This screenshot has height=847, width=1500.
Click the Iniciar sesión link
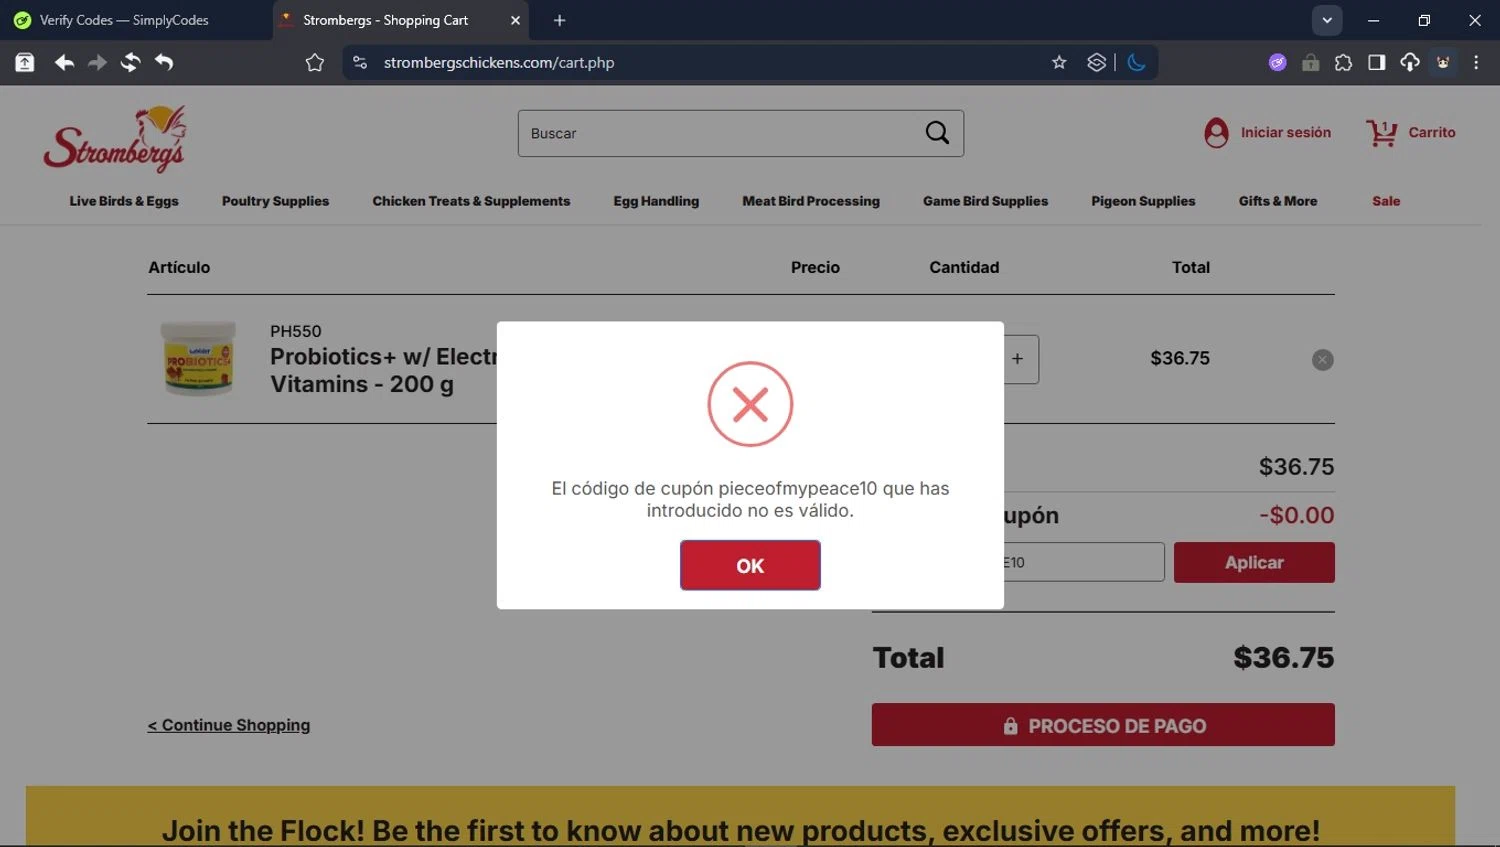tap(1285, 132)
